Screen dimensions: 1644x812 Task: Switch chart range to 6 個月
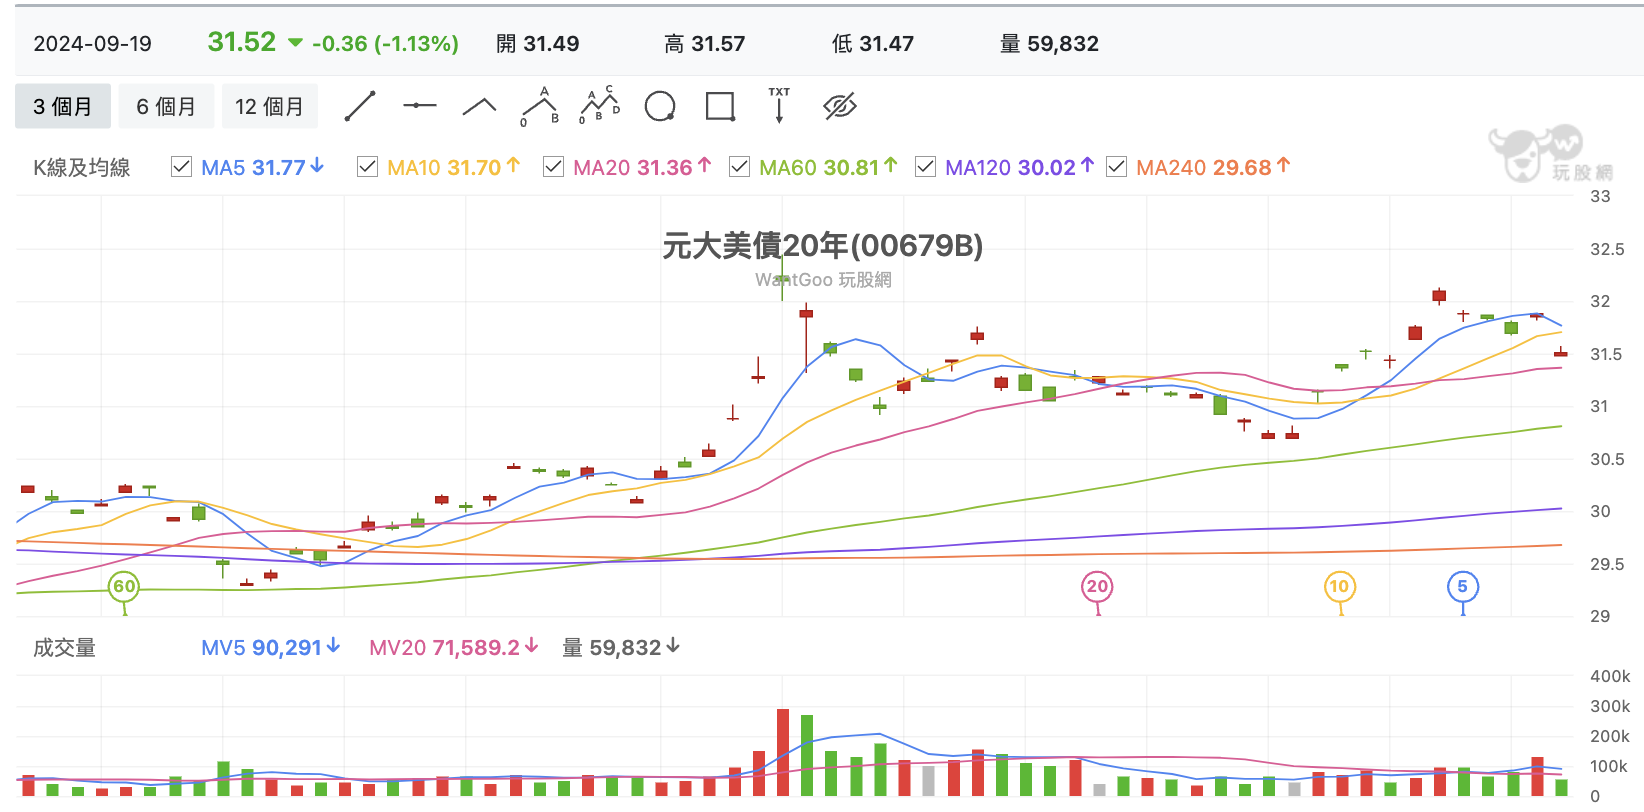(166, 106)
